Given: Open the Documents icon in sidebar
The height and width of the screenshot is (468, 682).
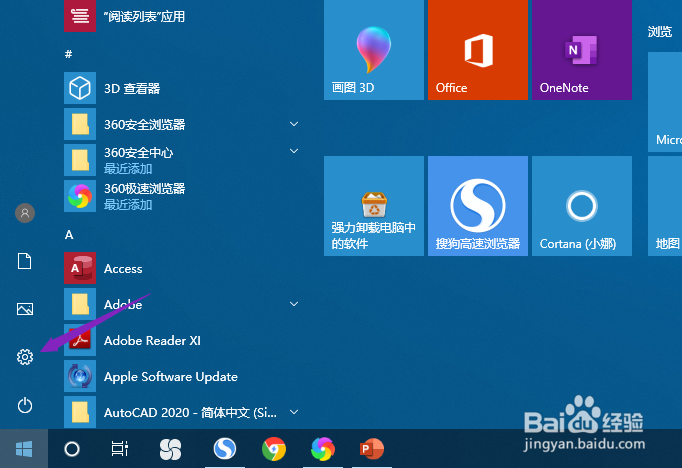Looking at the screenshot, I should pos(24,261).
